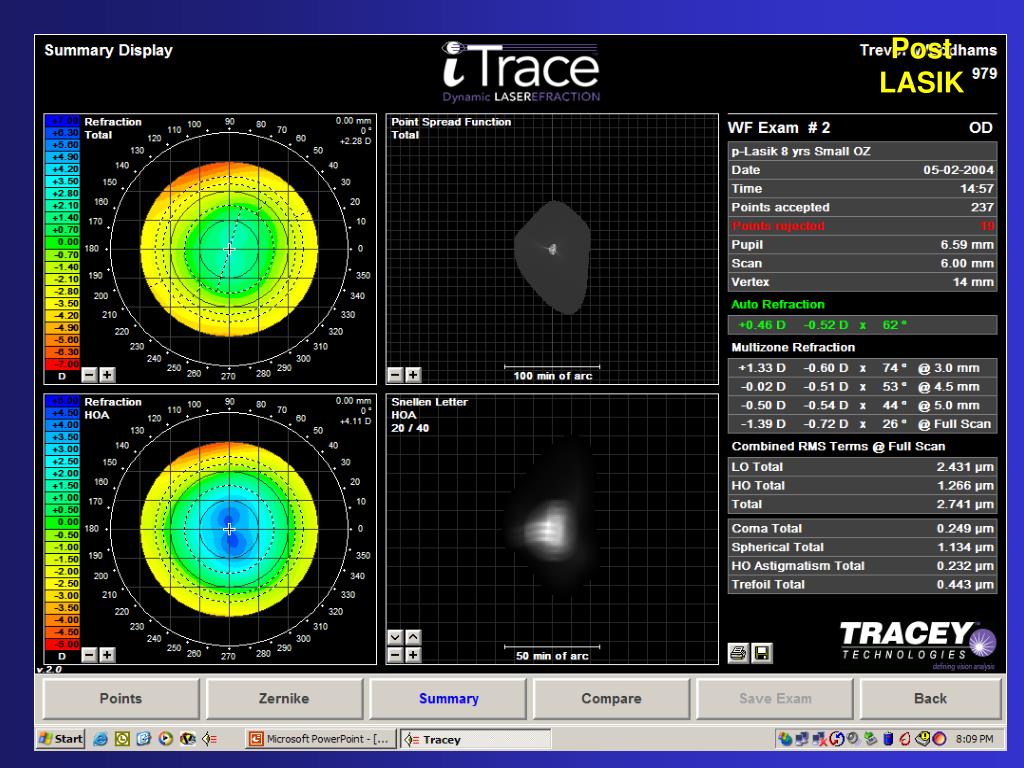1024x768 pixels.
Task: Click the -7.00 red swatch in Total color scale
Action: (x=62, y=364)
